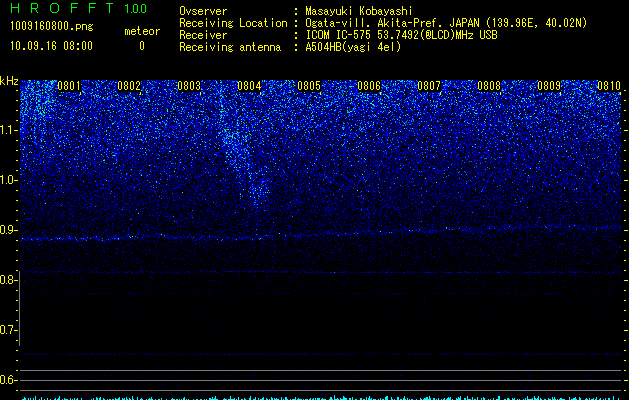
Task: Select the filename 1009160800.png
Action: click(52, 27)
